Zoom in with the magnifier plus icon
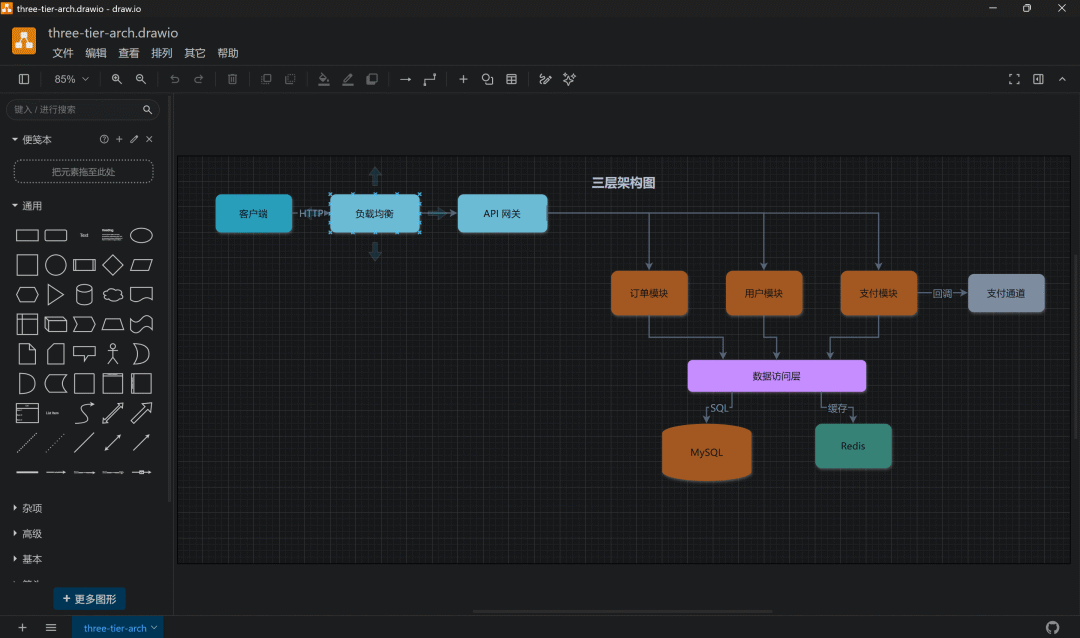The image size is (1080, 638). (x=117, y=79)
